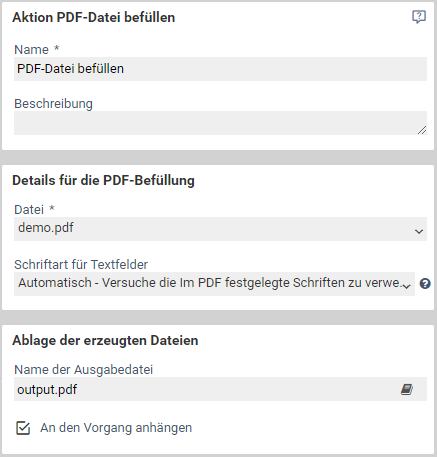Click the 'An den Vorgang anhängen' label text
Screen dimensions: 437x457
pos(116,428)
